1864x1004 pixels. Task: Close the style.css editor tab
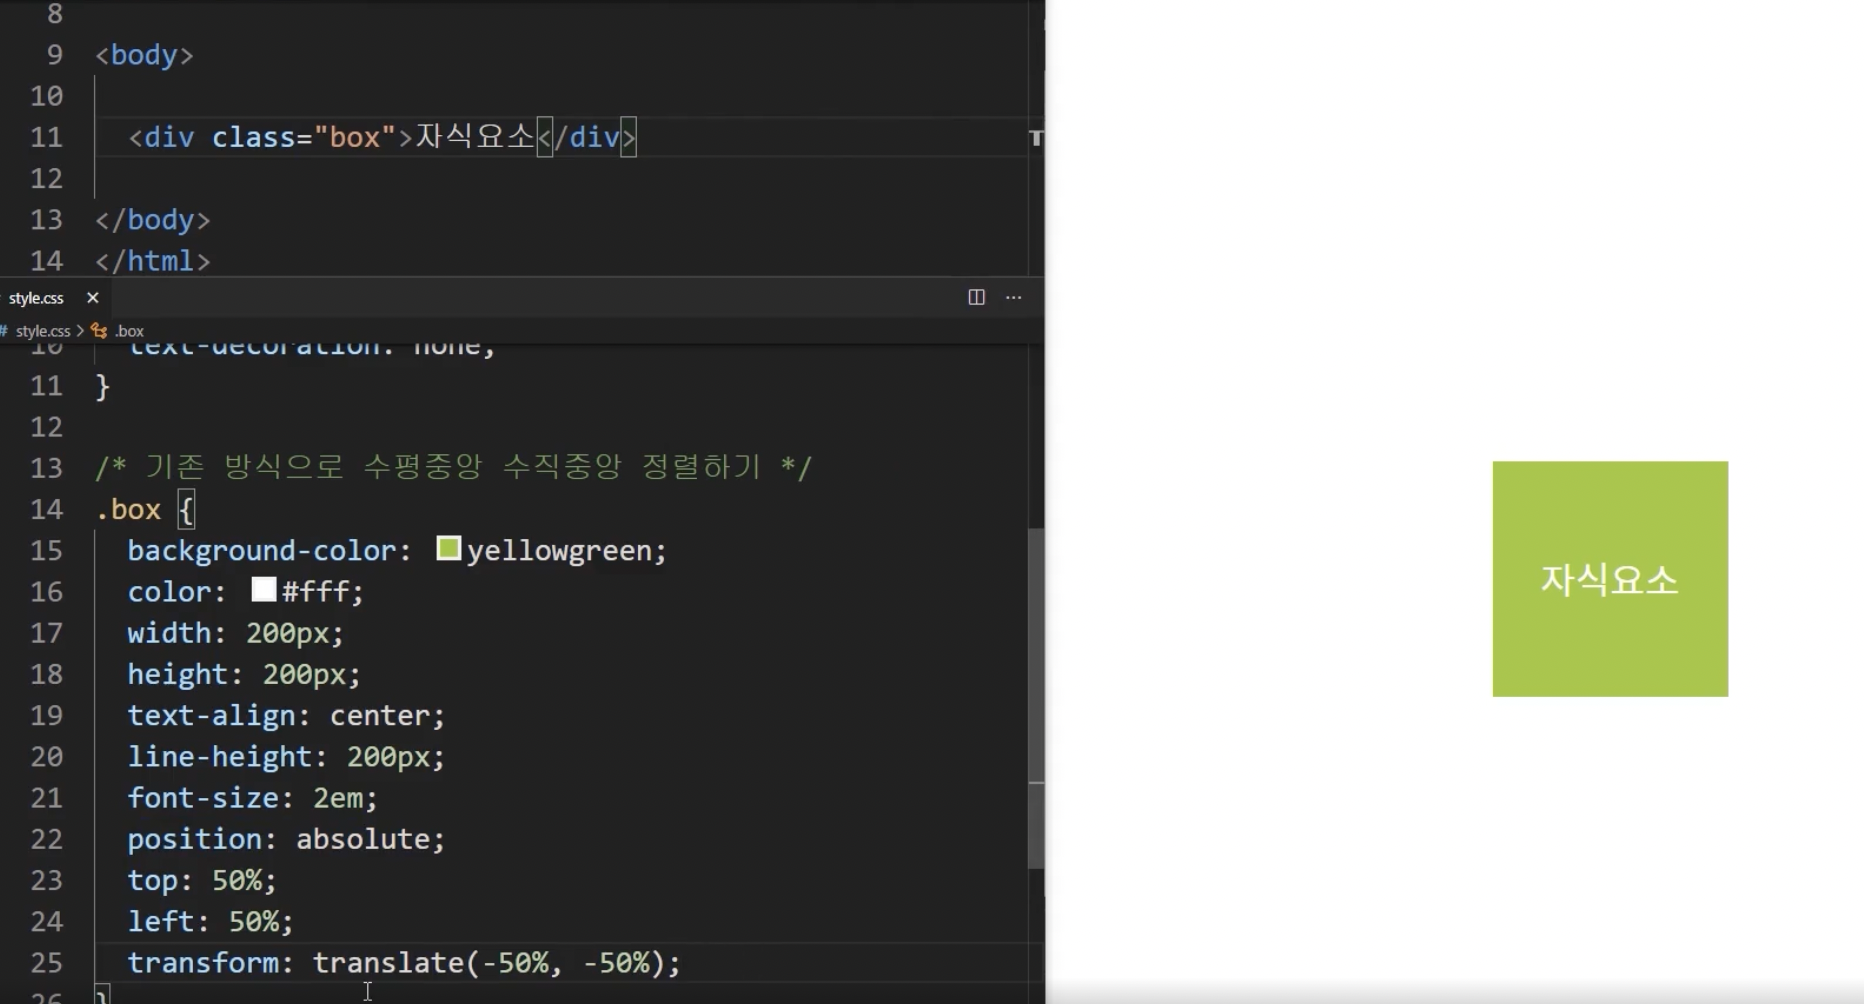[x=93, y=298]
